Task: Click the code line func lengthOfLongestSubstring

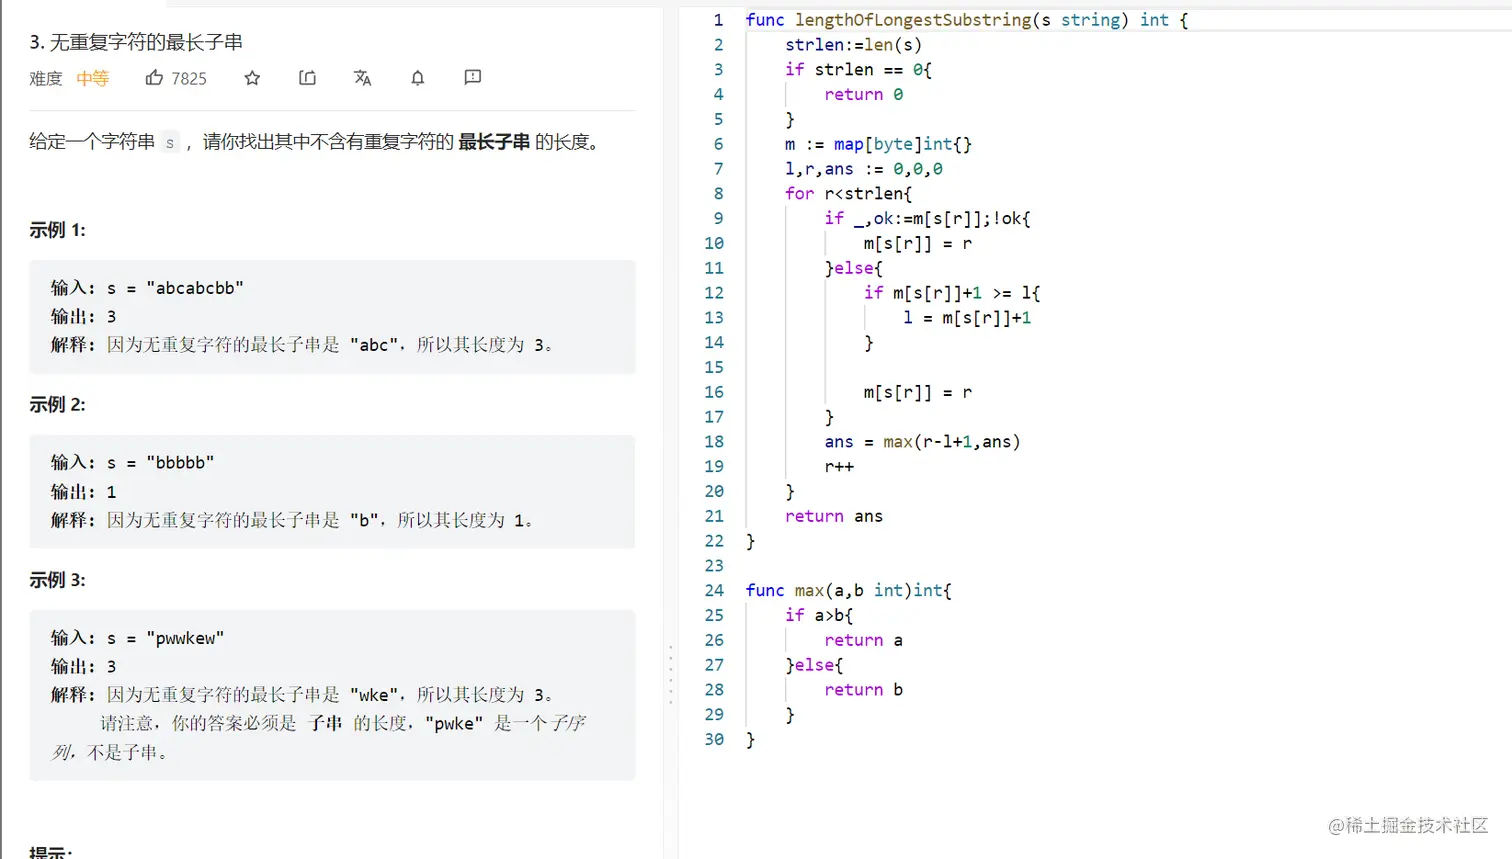Action: pyautogui.click(x=967, y=20)
